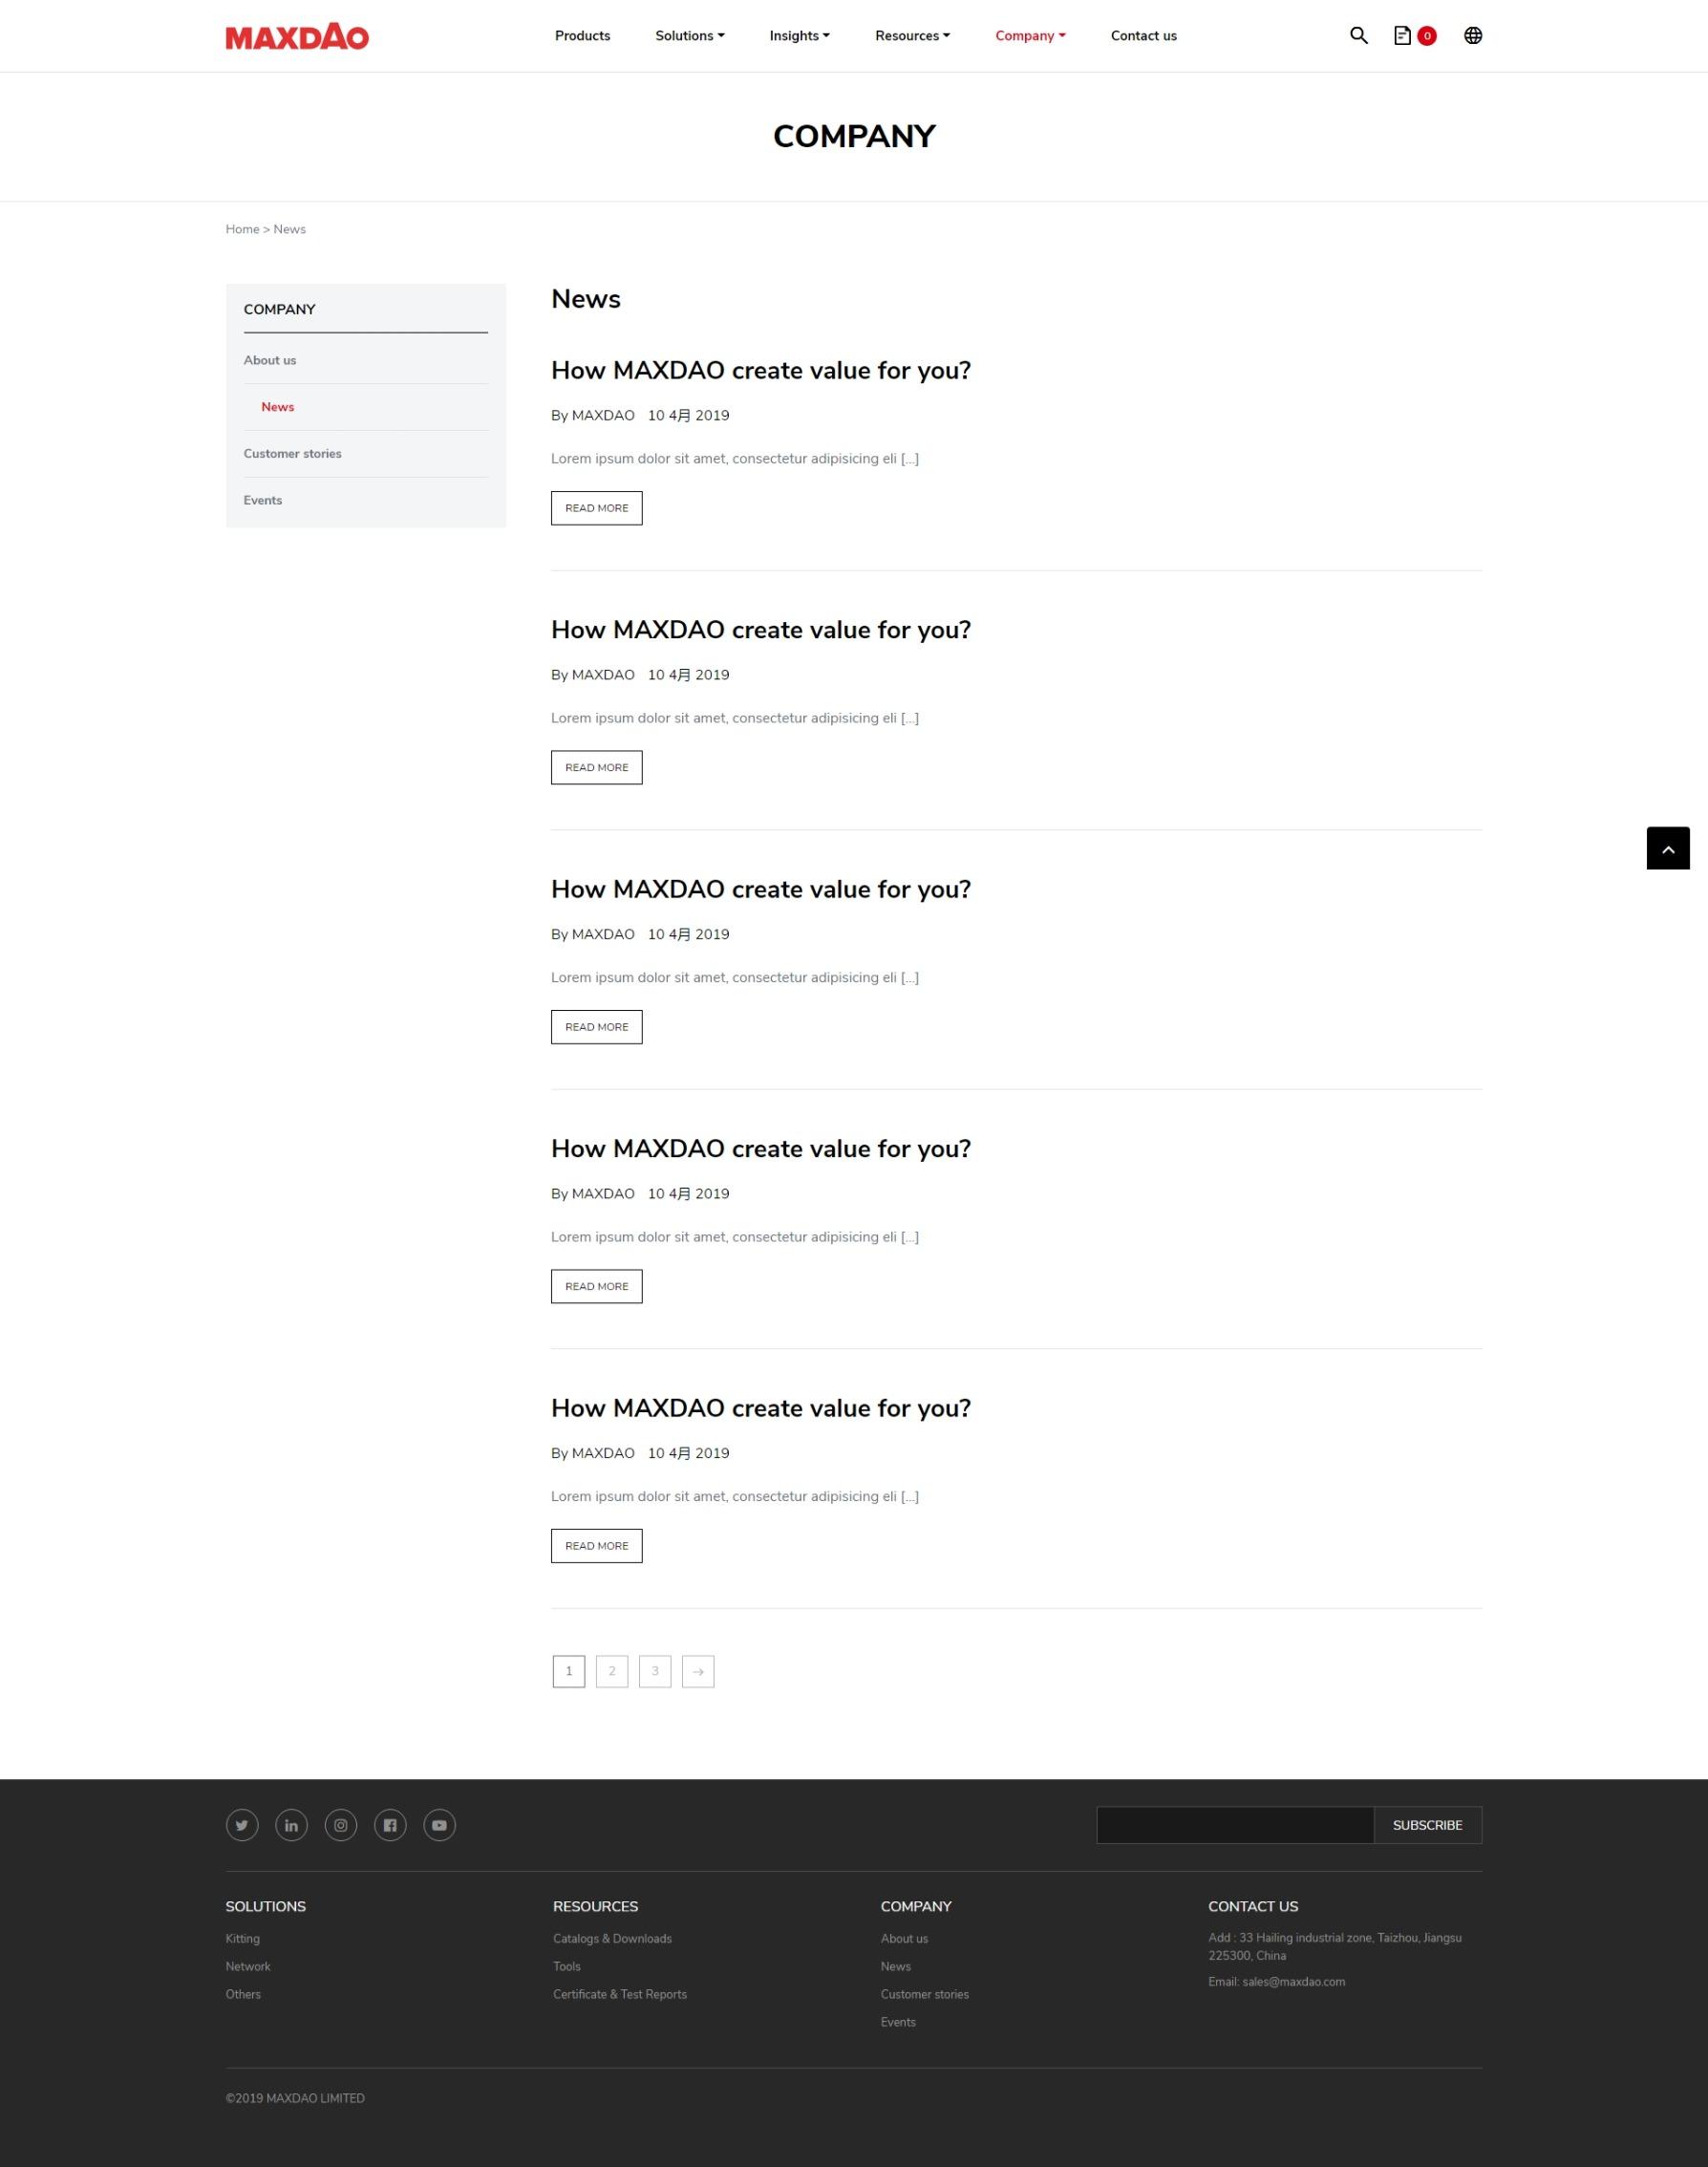Open the LinkedIn footer icon
Screen dimensions: 1708x2167
[x=291, y=1825]
